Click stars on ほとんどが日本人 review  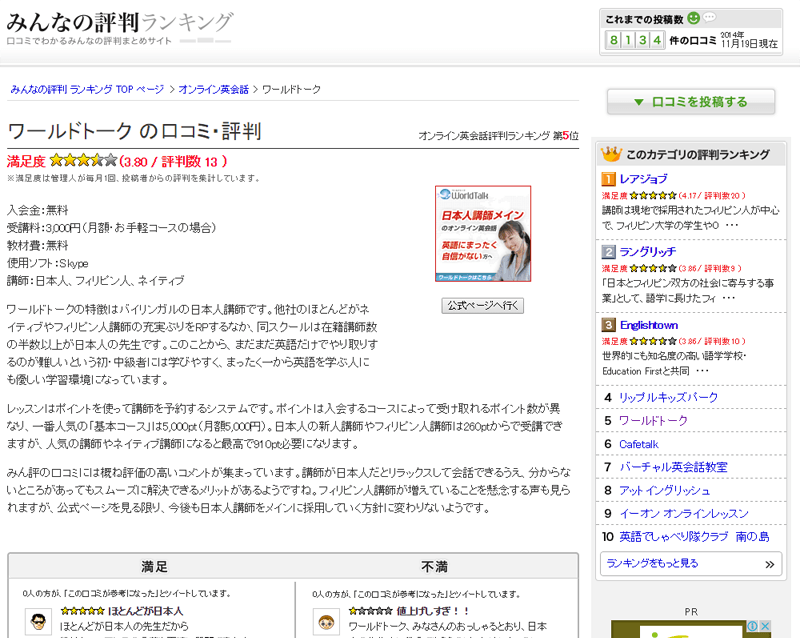coord(82,610)
